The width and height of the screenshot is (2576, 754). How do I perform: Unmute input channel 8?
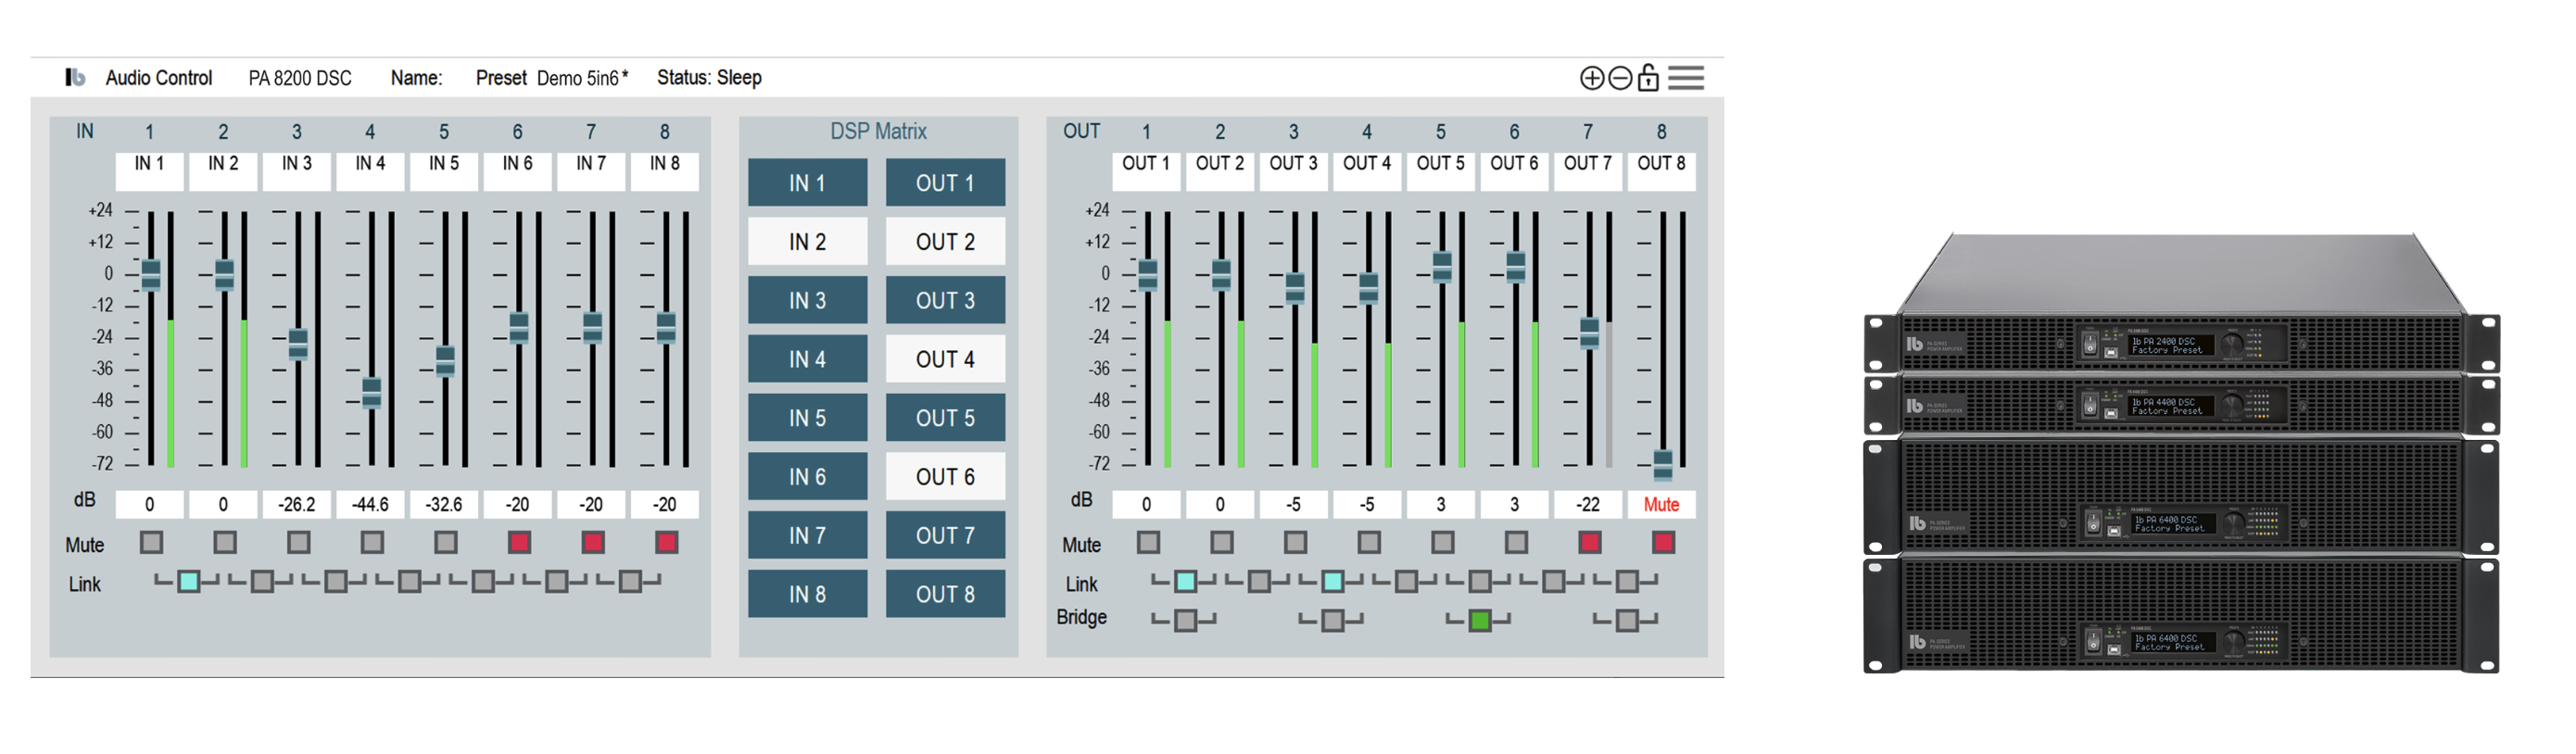pyautogui.click(x=666, y=542)
